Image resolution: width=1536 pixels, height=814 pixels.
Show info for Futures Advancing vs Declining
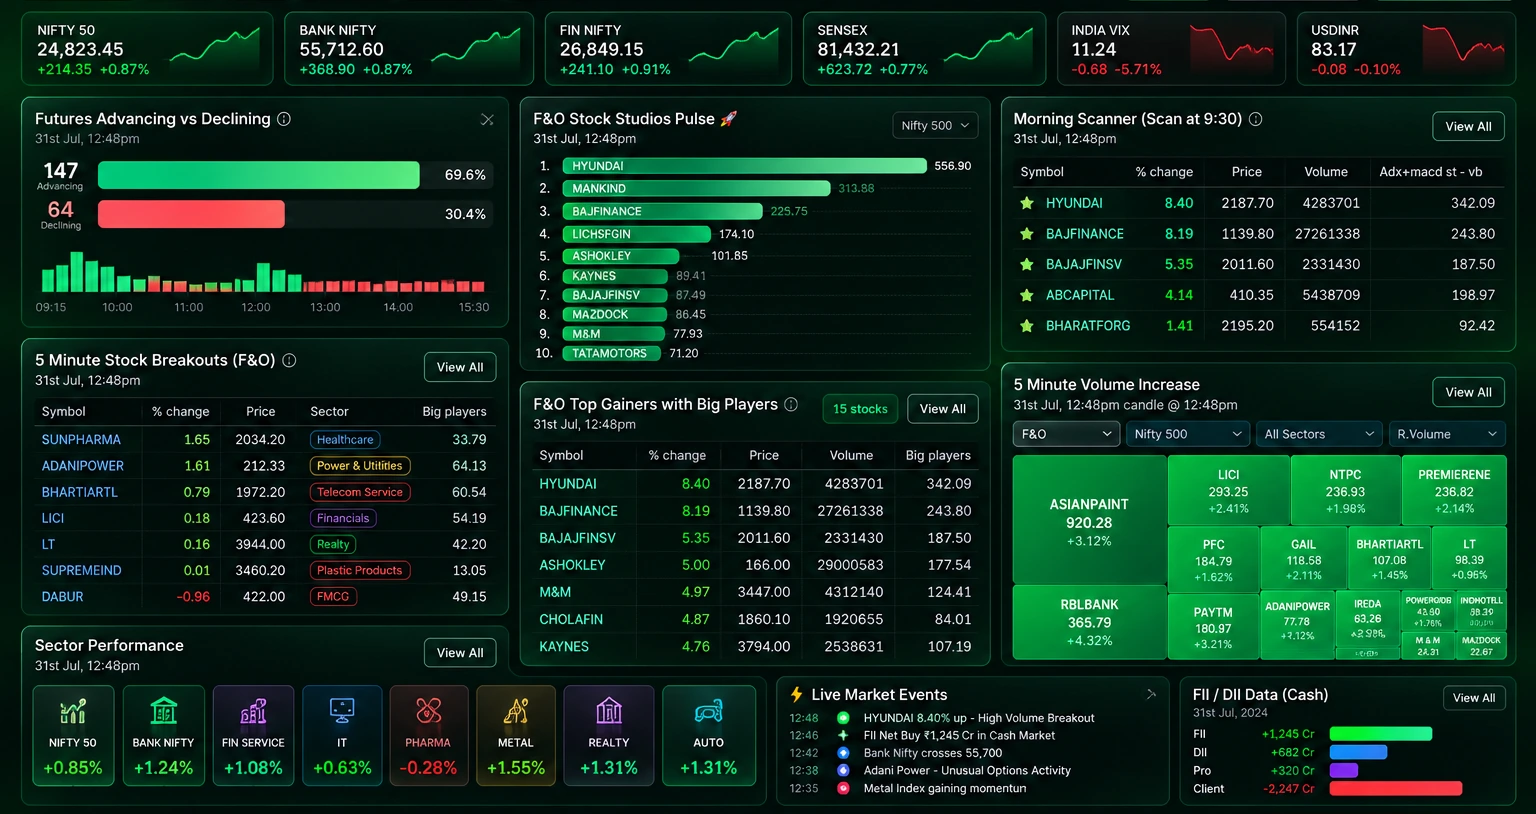pos(284,119)
